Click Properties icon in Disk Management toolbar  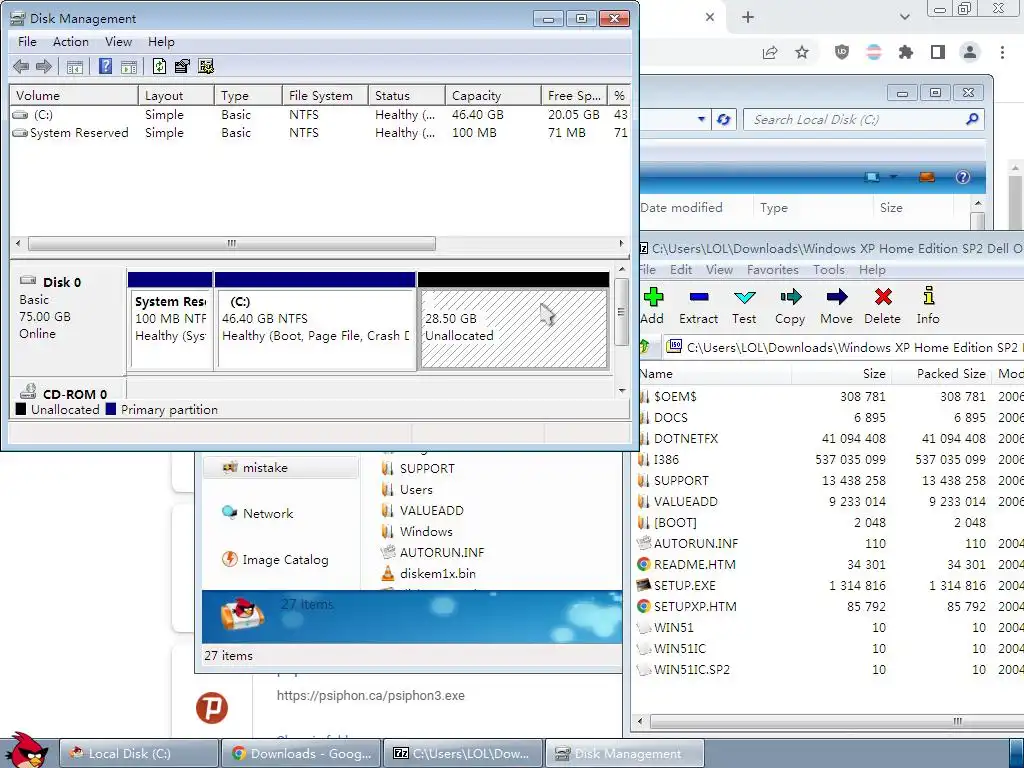182,66
